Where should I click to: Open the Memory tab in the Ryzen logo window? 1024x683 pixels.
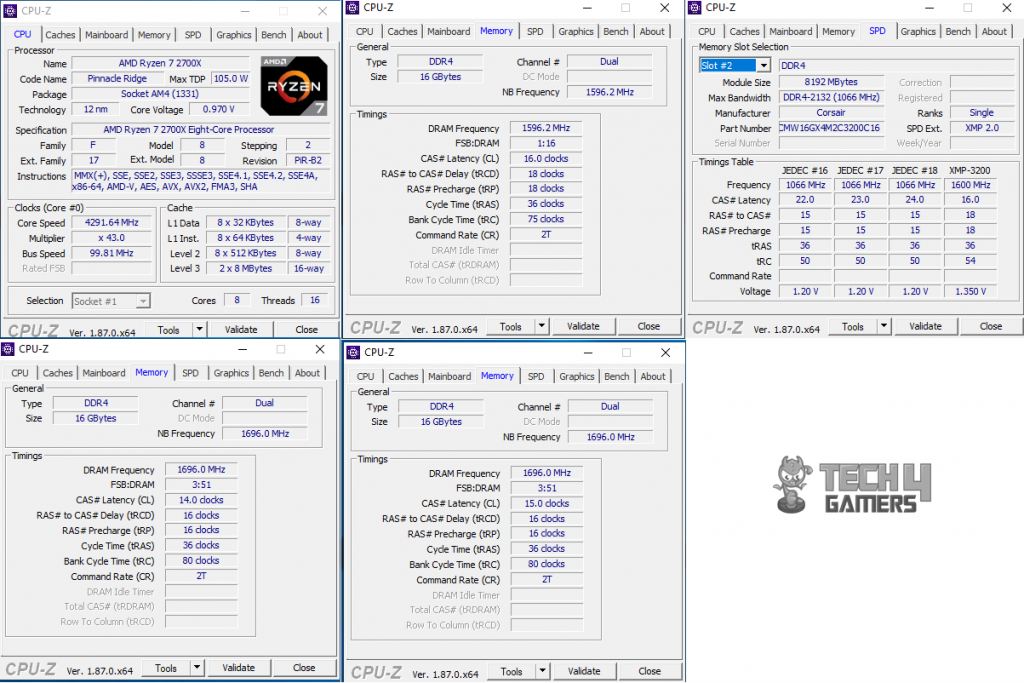coord(154,35)
